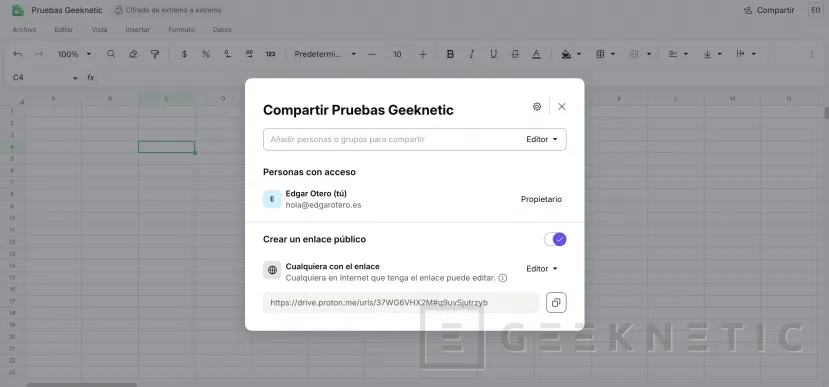The image size is (829, 387).
Task: Apply percent format icon
Action: [x=206, y=54]
